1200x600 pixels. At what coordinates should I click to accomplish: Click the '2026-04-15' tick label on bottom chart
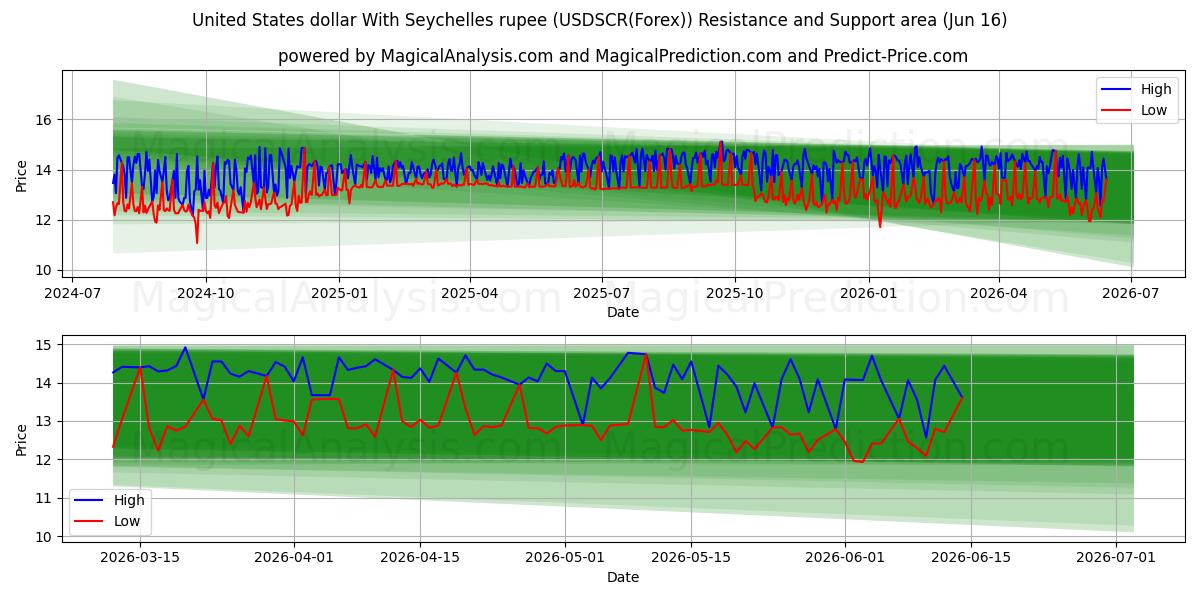click(x=419, y=560)
